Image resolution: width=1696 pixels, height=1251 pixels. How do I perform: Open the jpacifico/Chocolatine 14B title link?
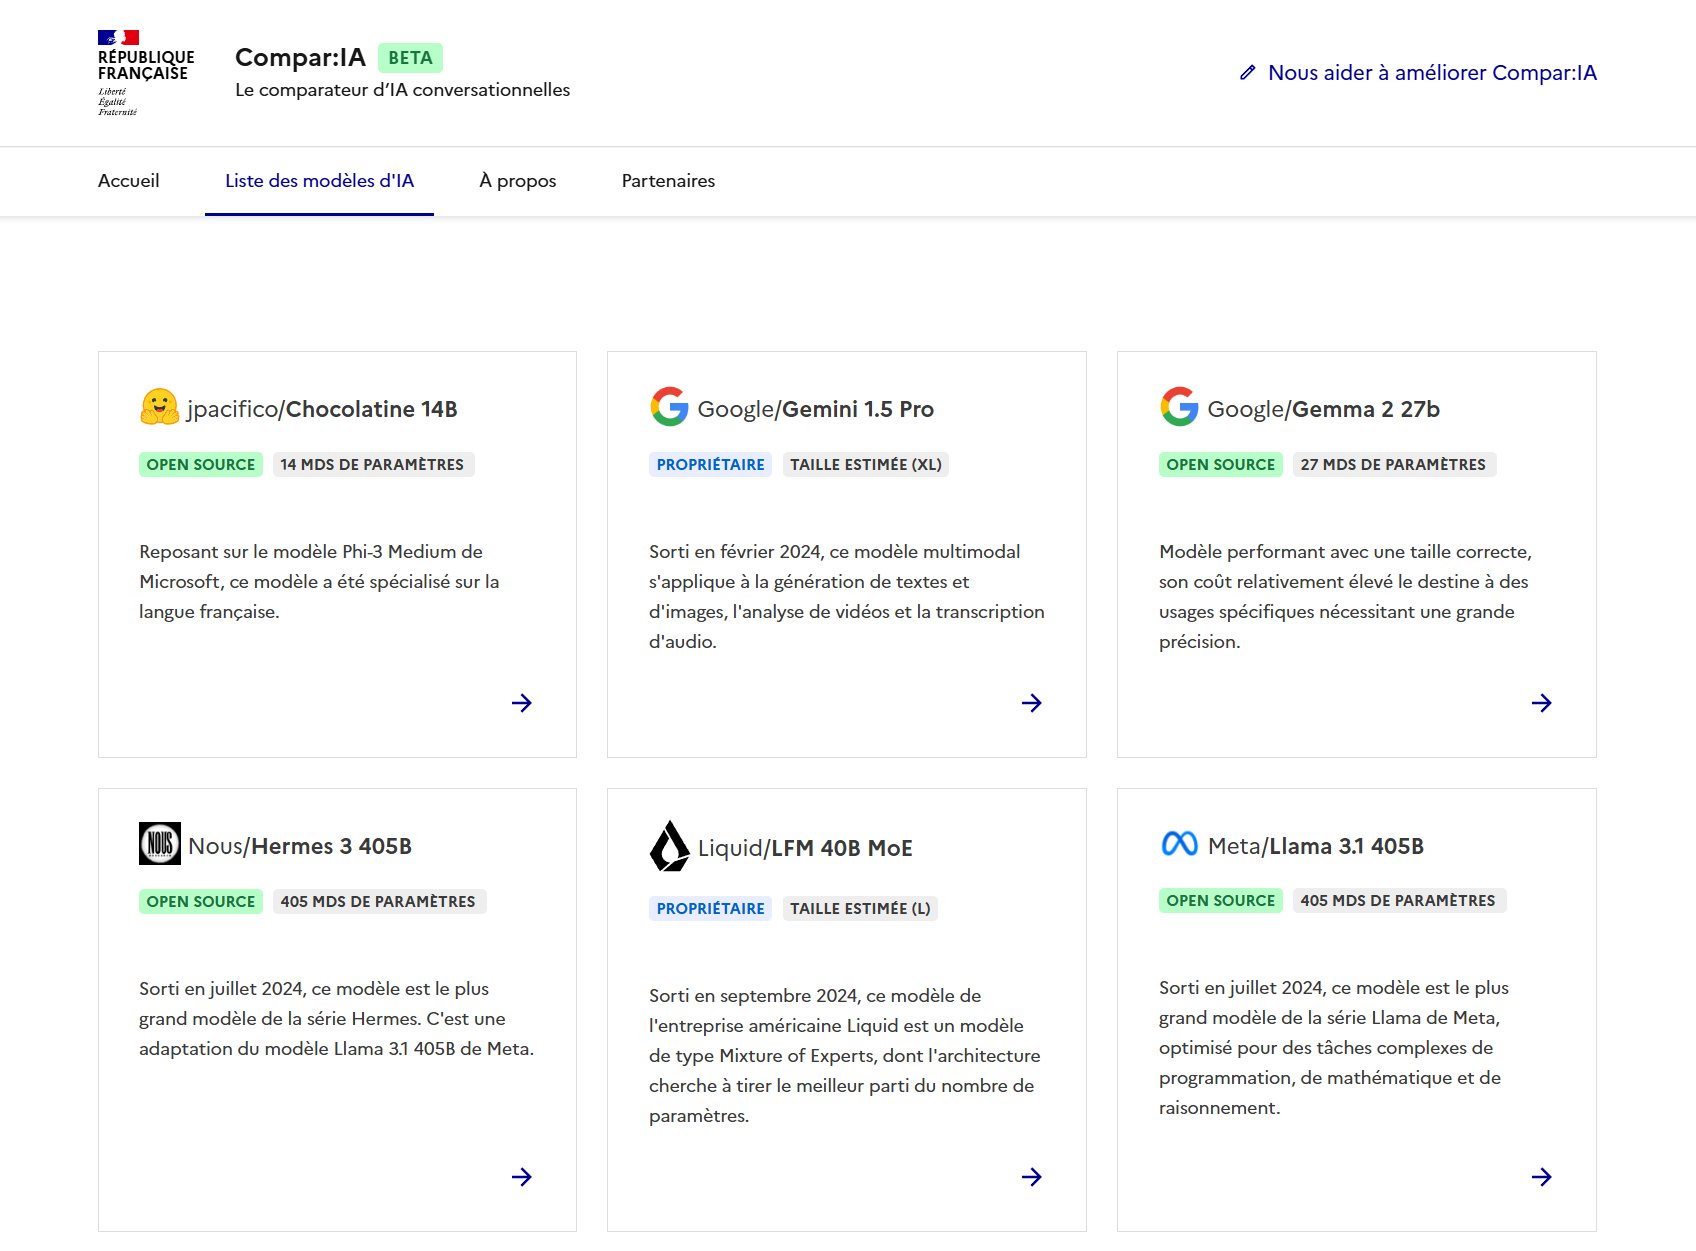pos(322,409)
